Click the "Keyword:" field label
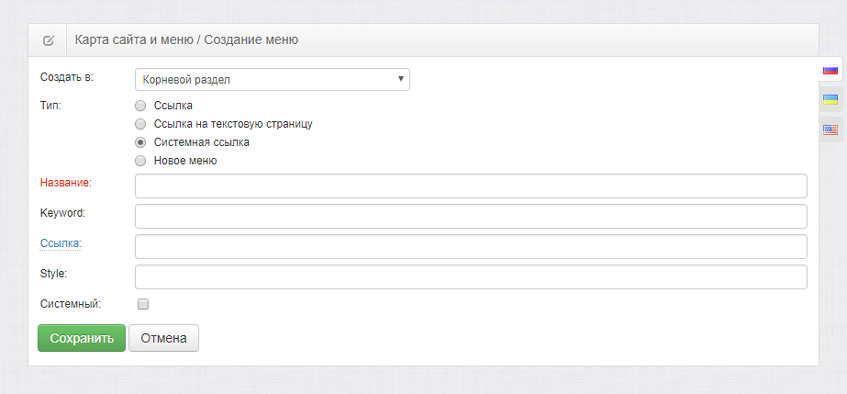The width and height of the screenshot is (847, 394). (x=63, y=213)
